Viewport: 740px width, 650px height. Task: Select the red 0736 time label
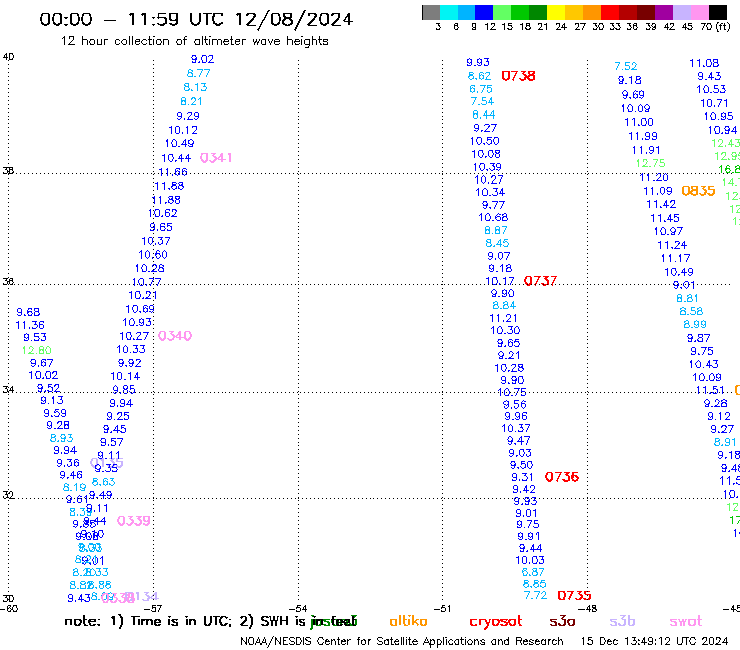[x=562, y=477]
